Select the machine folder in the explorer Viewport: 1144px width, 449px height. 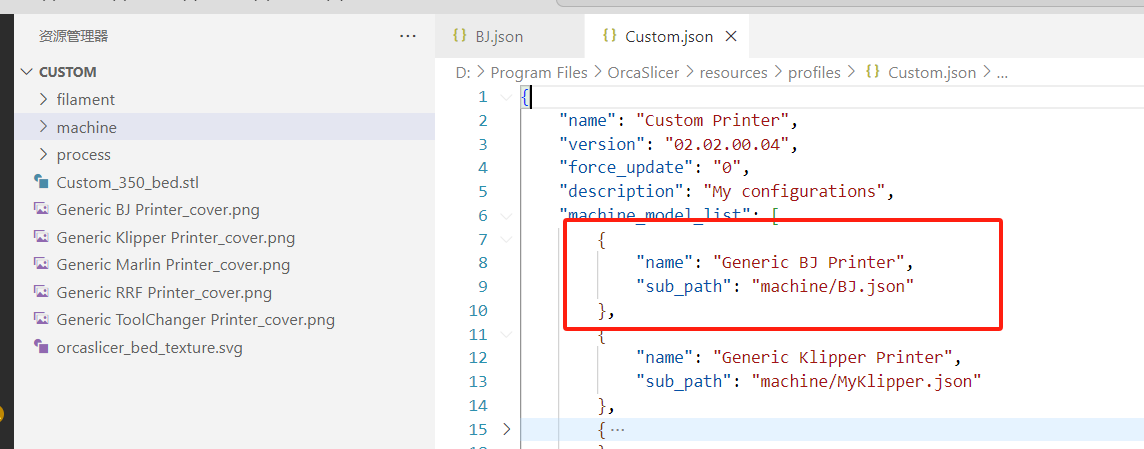[x=86, y=127]
